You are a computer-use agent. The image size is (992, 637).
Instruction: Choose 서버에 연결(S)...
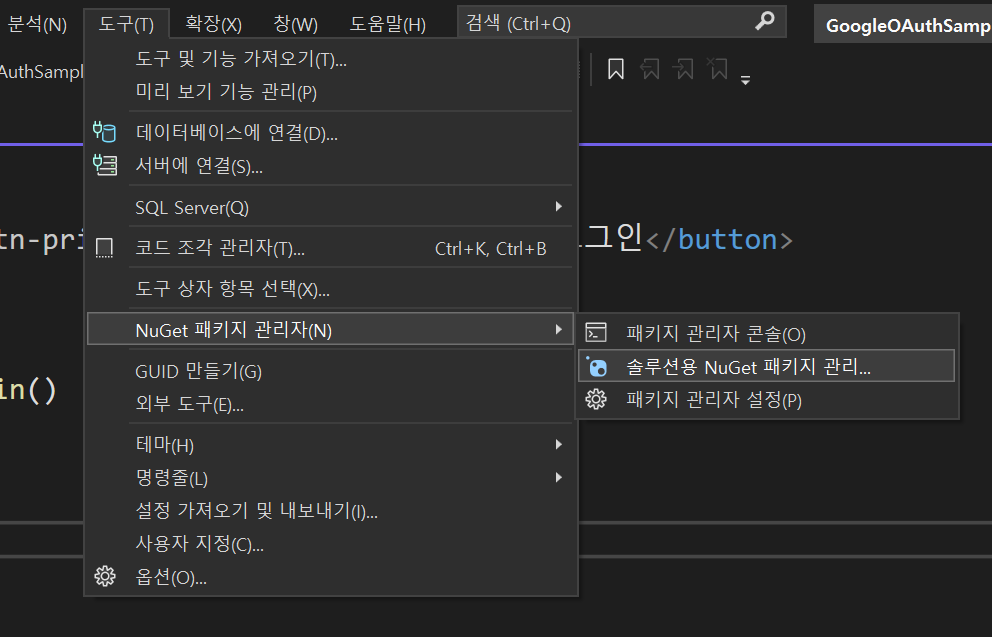pyautogui.click(x=330, y=166)
